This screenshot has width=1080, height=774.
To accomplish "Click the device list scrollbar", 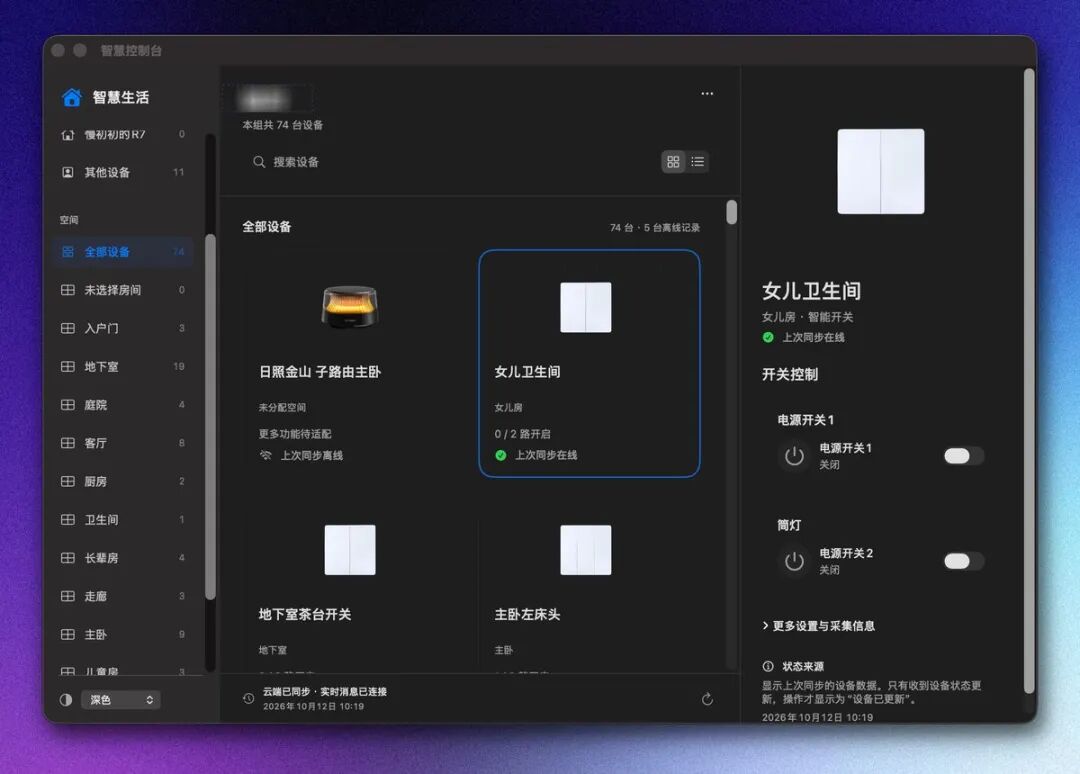I will click(x=731, y=212).
